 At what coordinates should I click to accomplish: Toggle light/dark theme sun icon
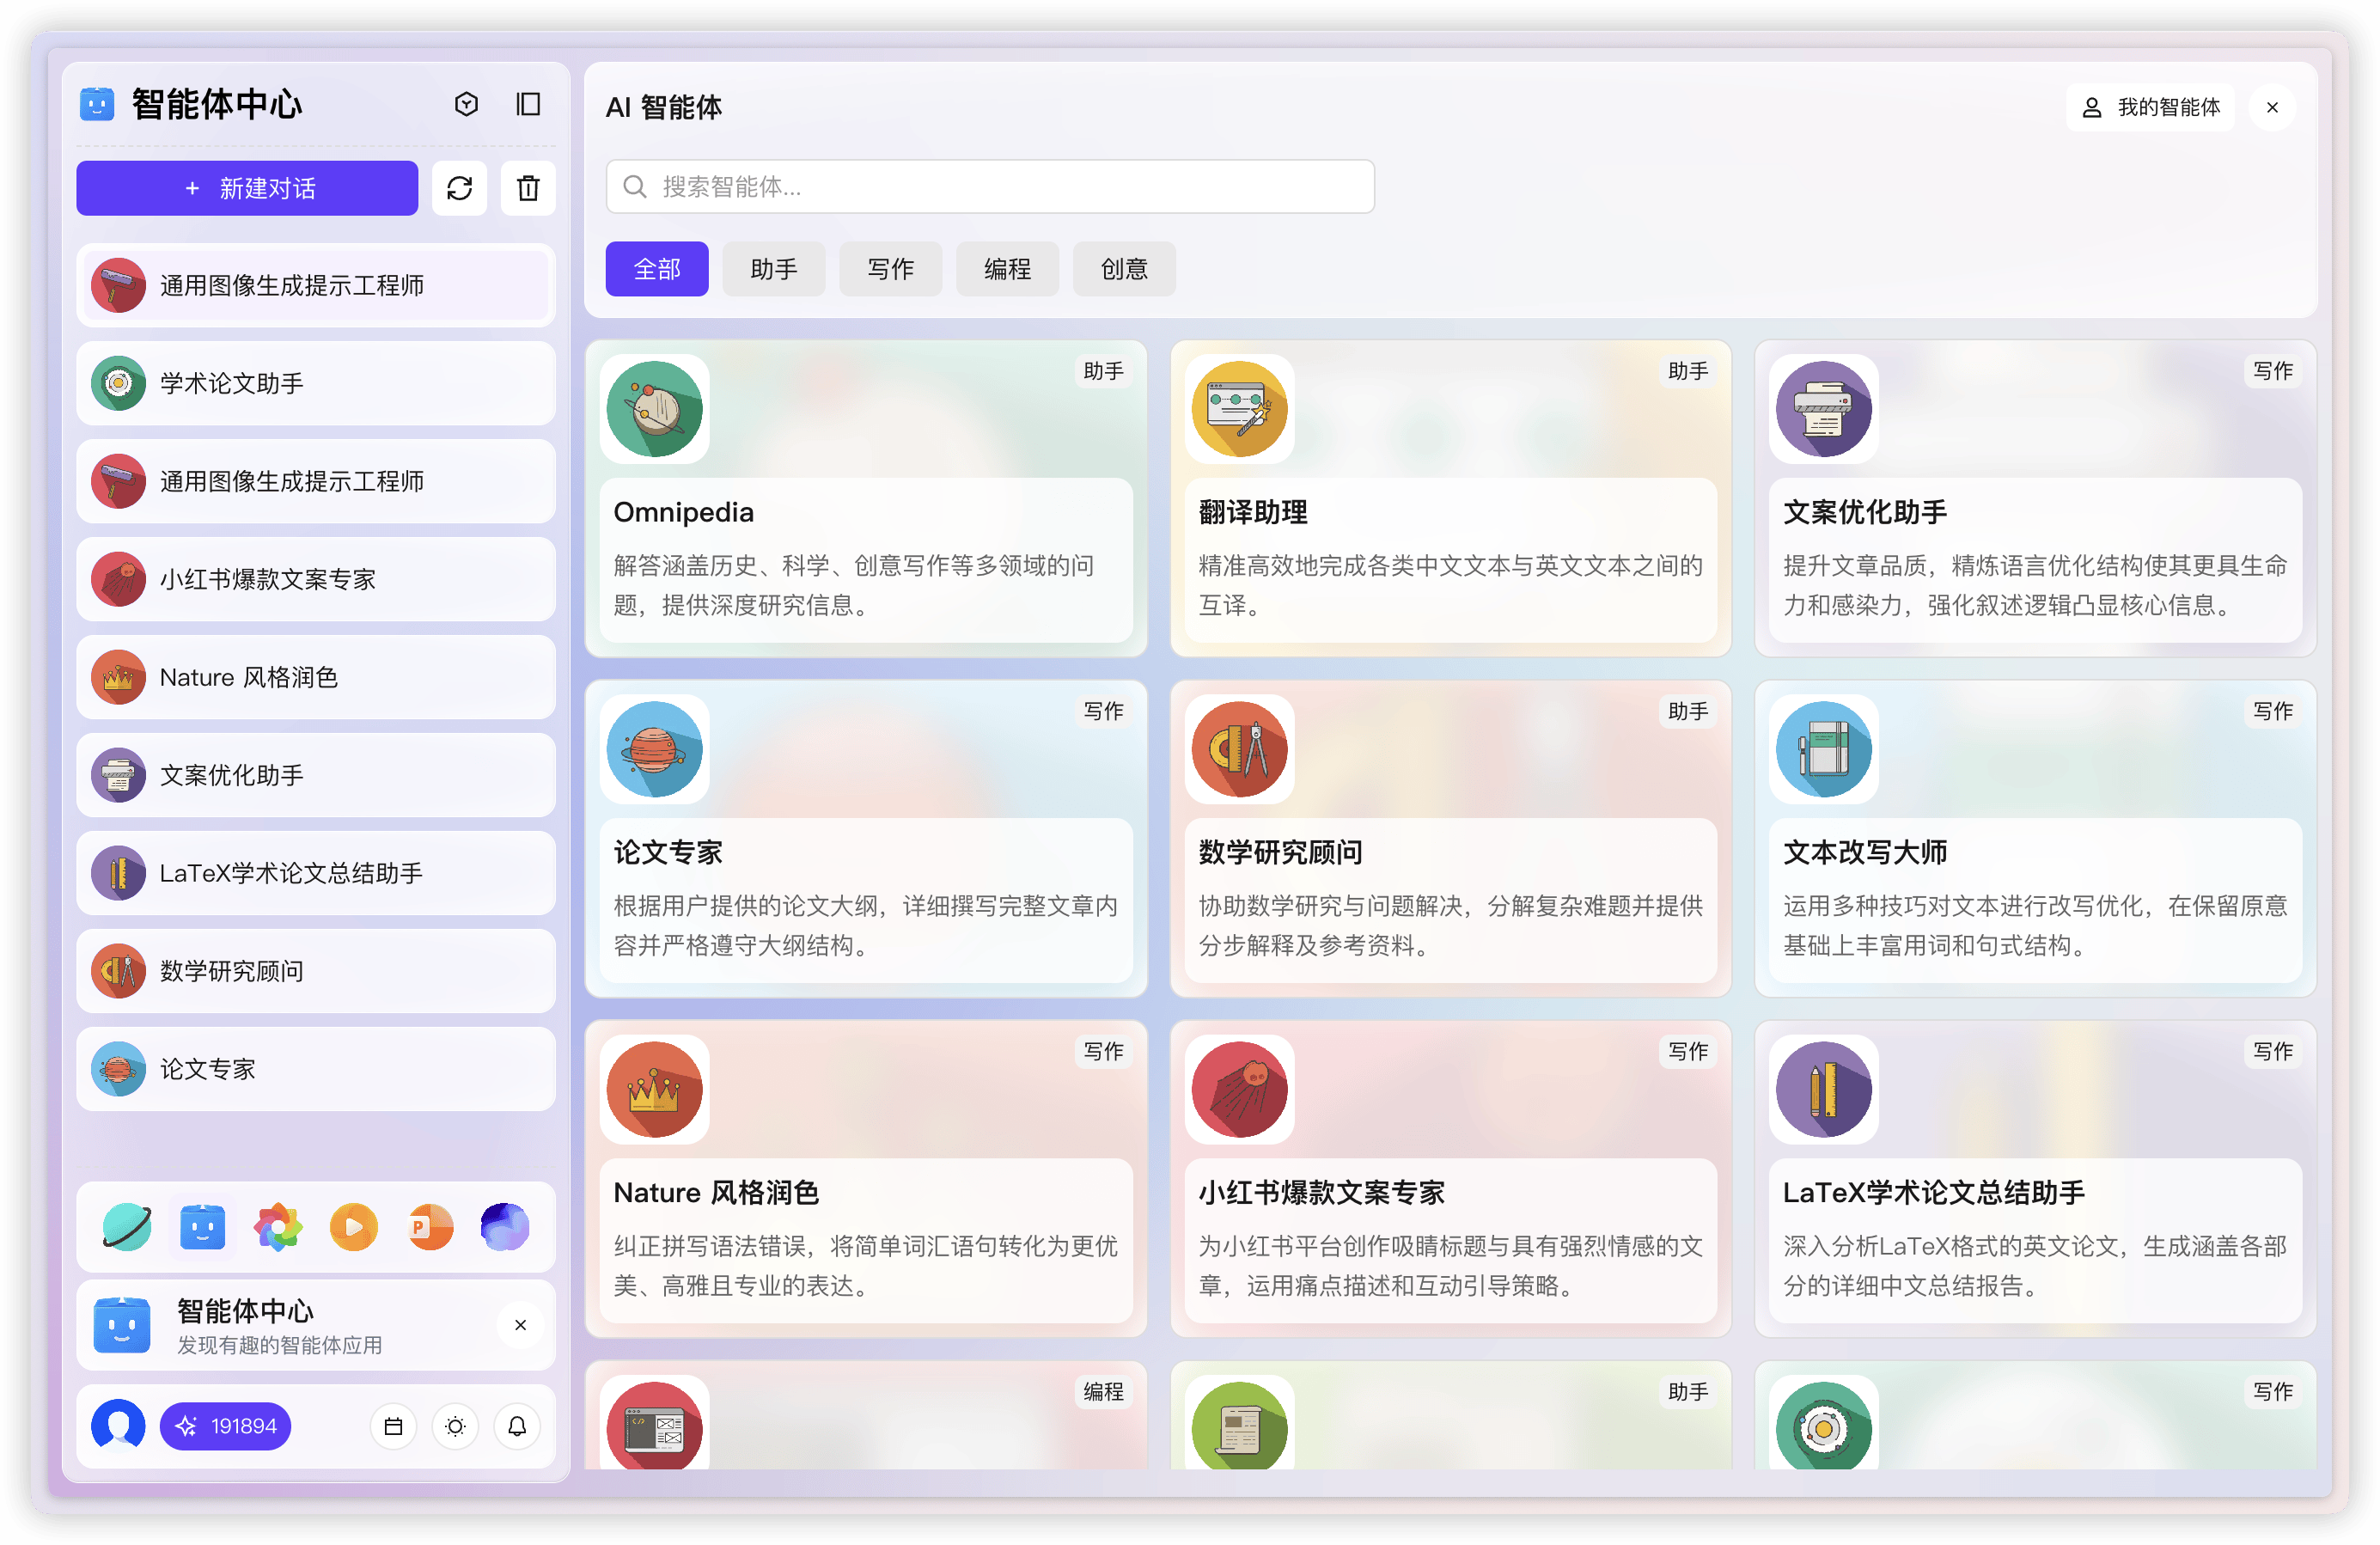tap(455, 1426)
